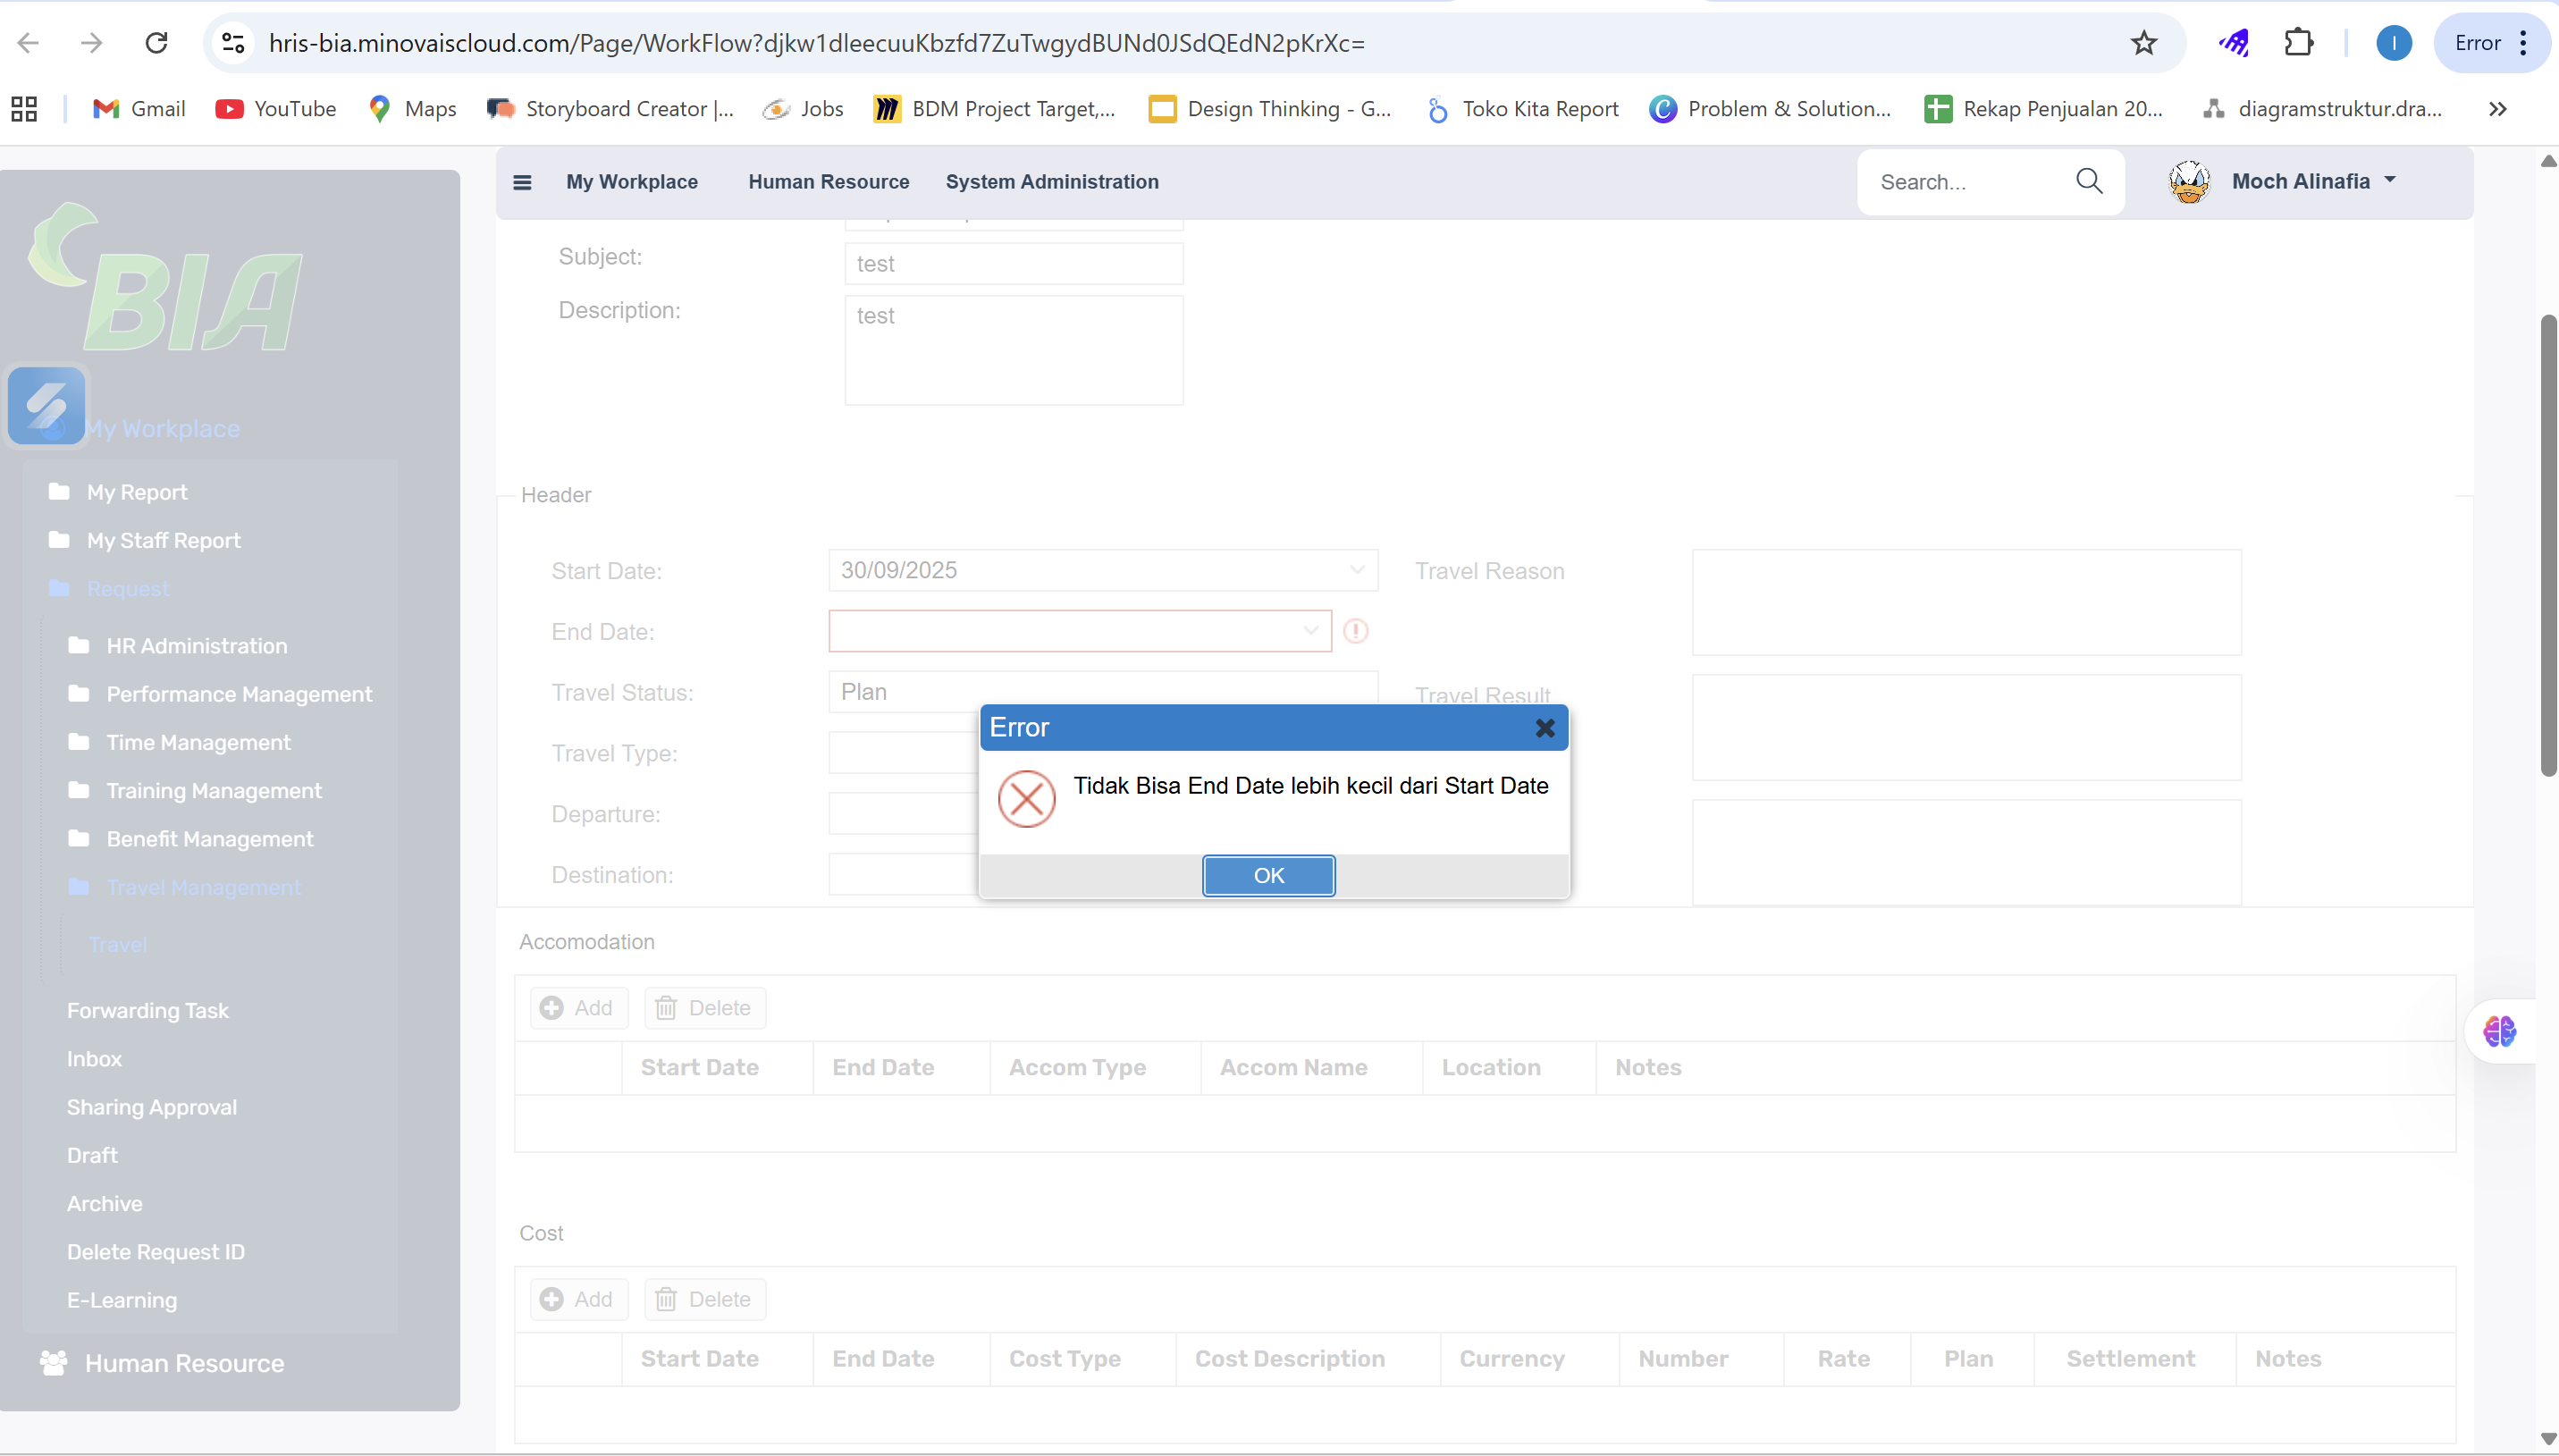
Task: Open browser extensions puzzle icon
Action: [x=2298, y=43]
